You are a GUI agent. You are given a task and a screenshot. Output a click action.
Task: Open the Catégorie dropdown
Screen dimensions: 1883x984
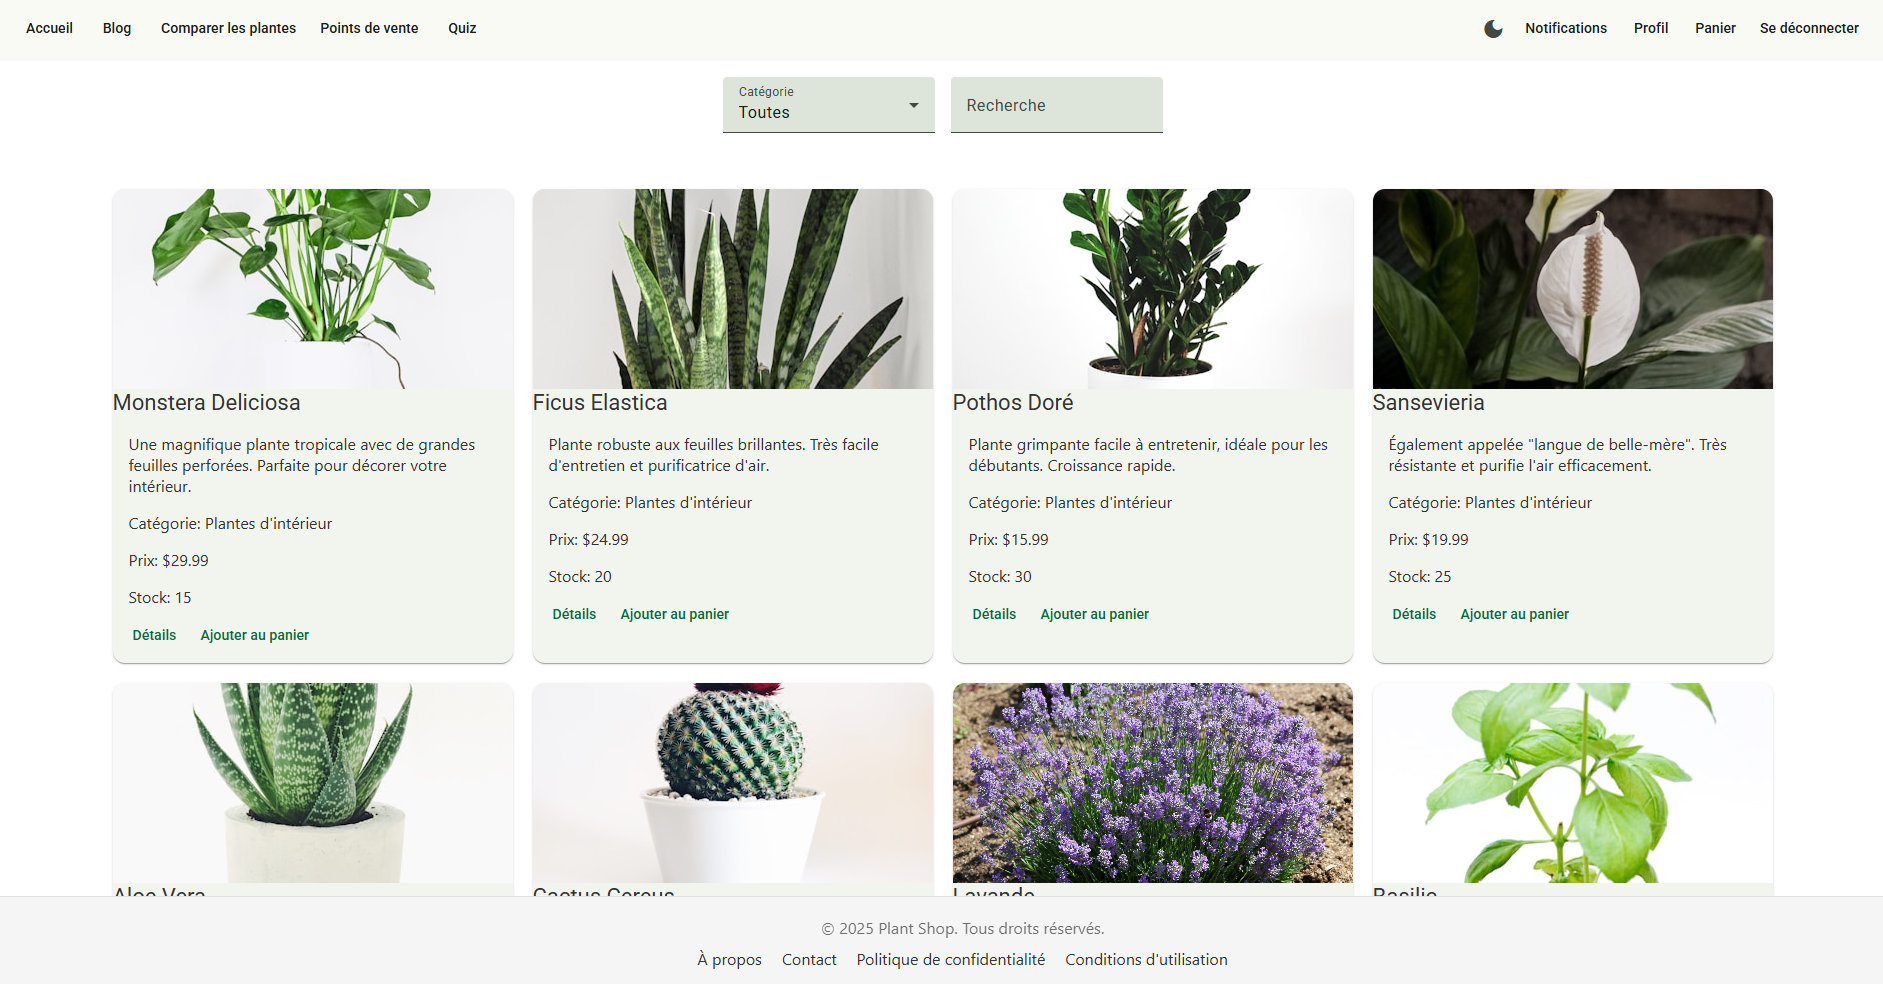click(x=828, y=105)
